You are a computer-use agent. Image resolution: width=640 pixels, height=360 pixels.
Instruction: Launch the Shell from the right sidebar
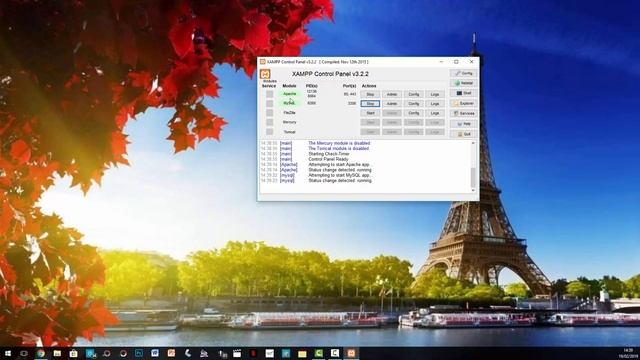click(464, 93)
